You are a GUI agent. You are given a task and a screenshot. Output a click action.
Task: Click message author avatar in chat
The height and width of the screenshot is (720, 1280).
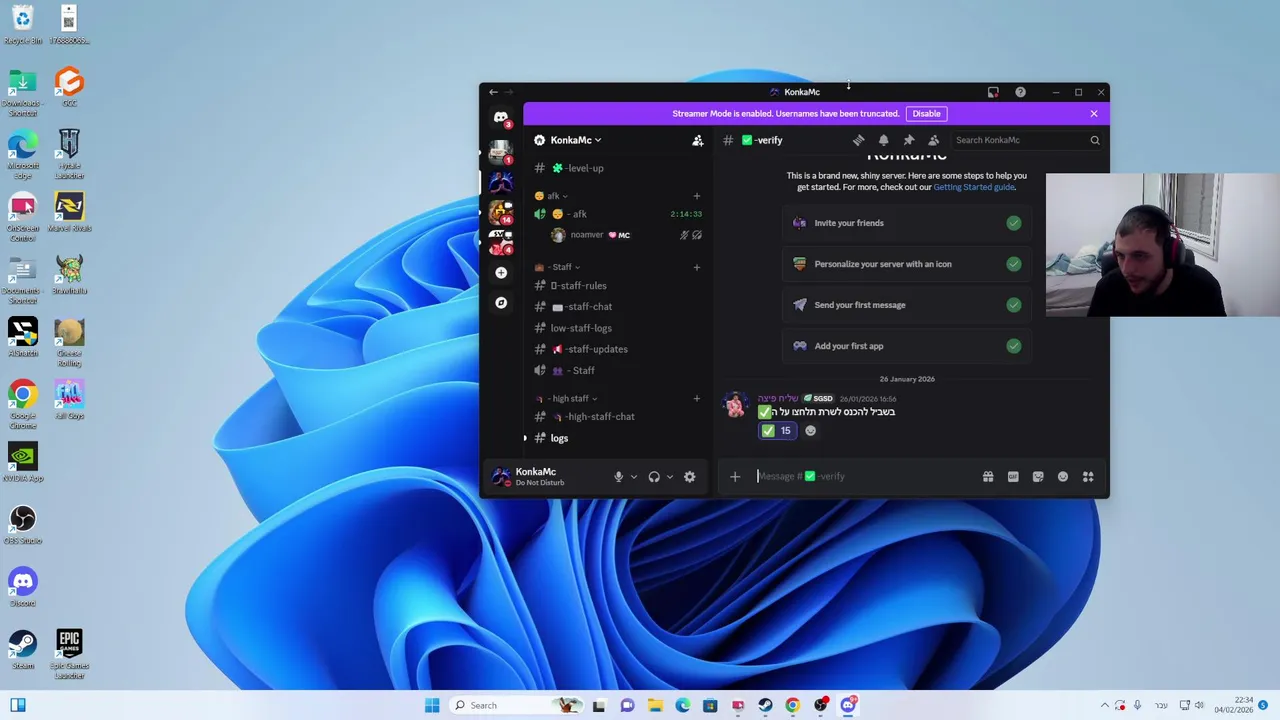pyautogui.click(x=736, y=405)
